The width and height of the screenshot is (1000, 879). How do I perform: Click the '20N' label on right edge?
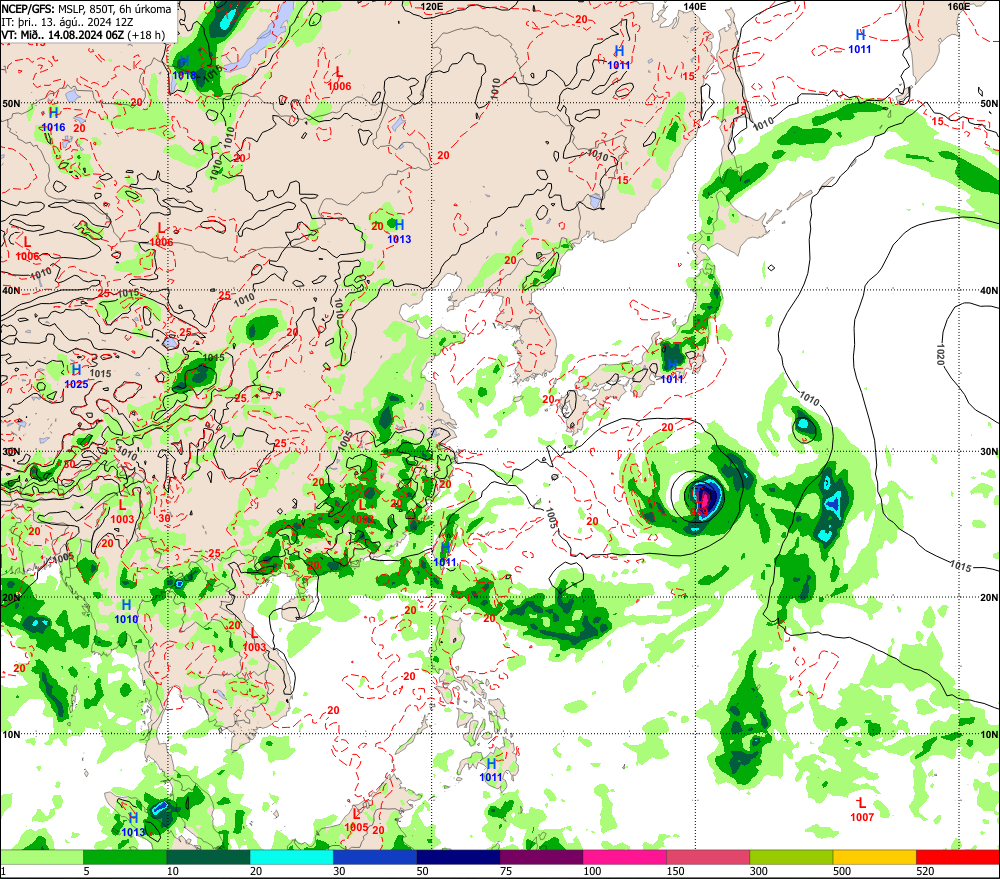click(989, 598)
